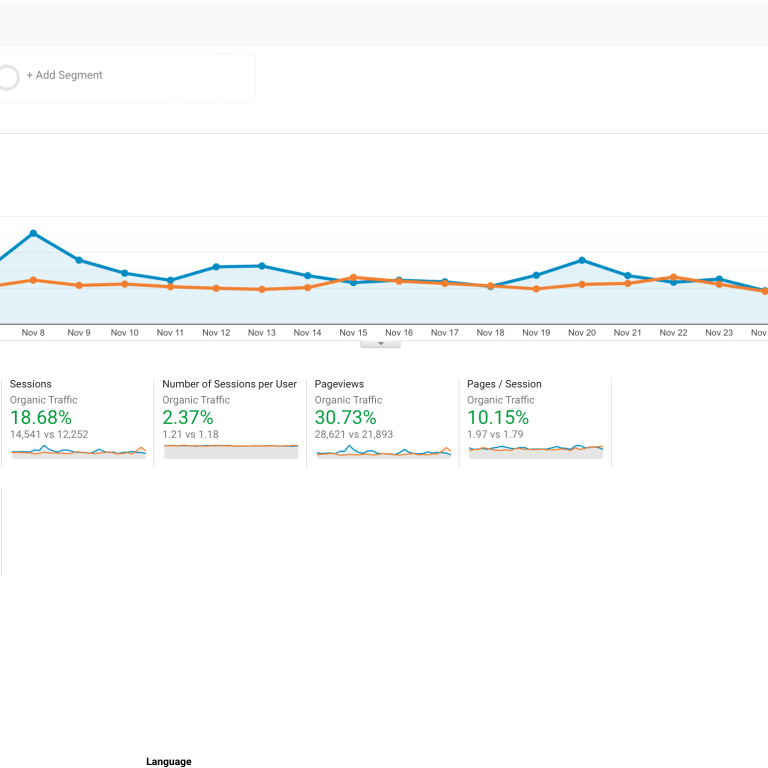Viewport: 768px width, 768px height.
Task: Click the Pageviews sparkline chart
Action: click(383, 452)
